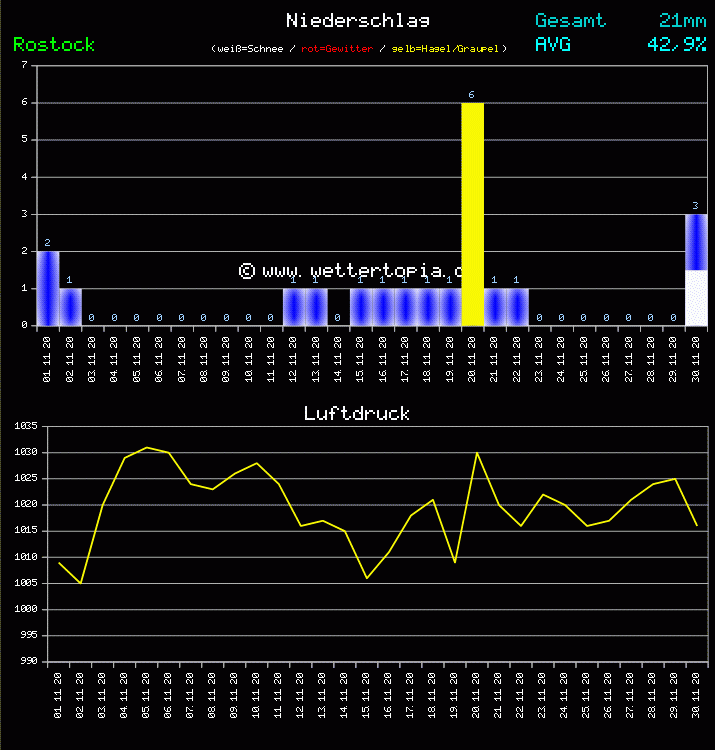715x750 pixels.
Task: Click the Niederschlag chart title
Action: coord(357,20)
